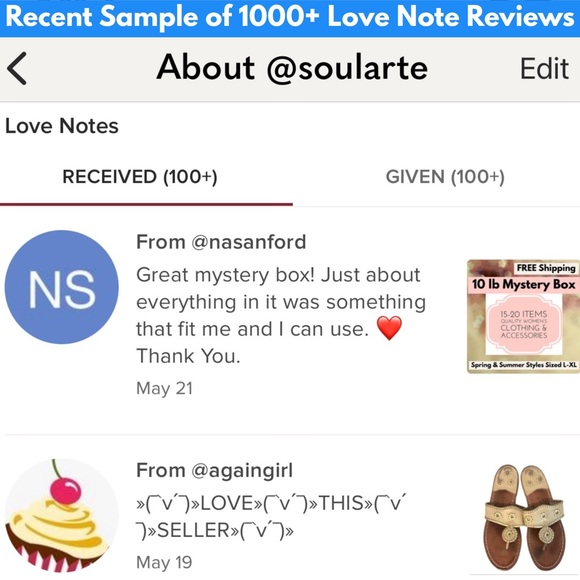Open the NS profile avatar
Image resolution: width=580 pixels, height=580 pixels.
coord(61,287)
